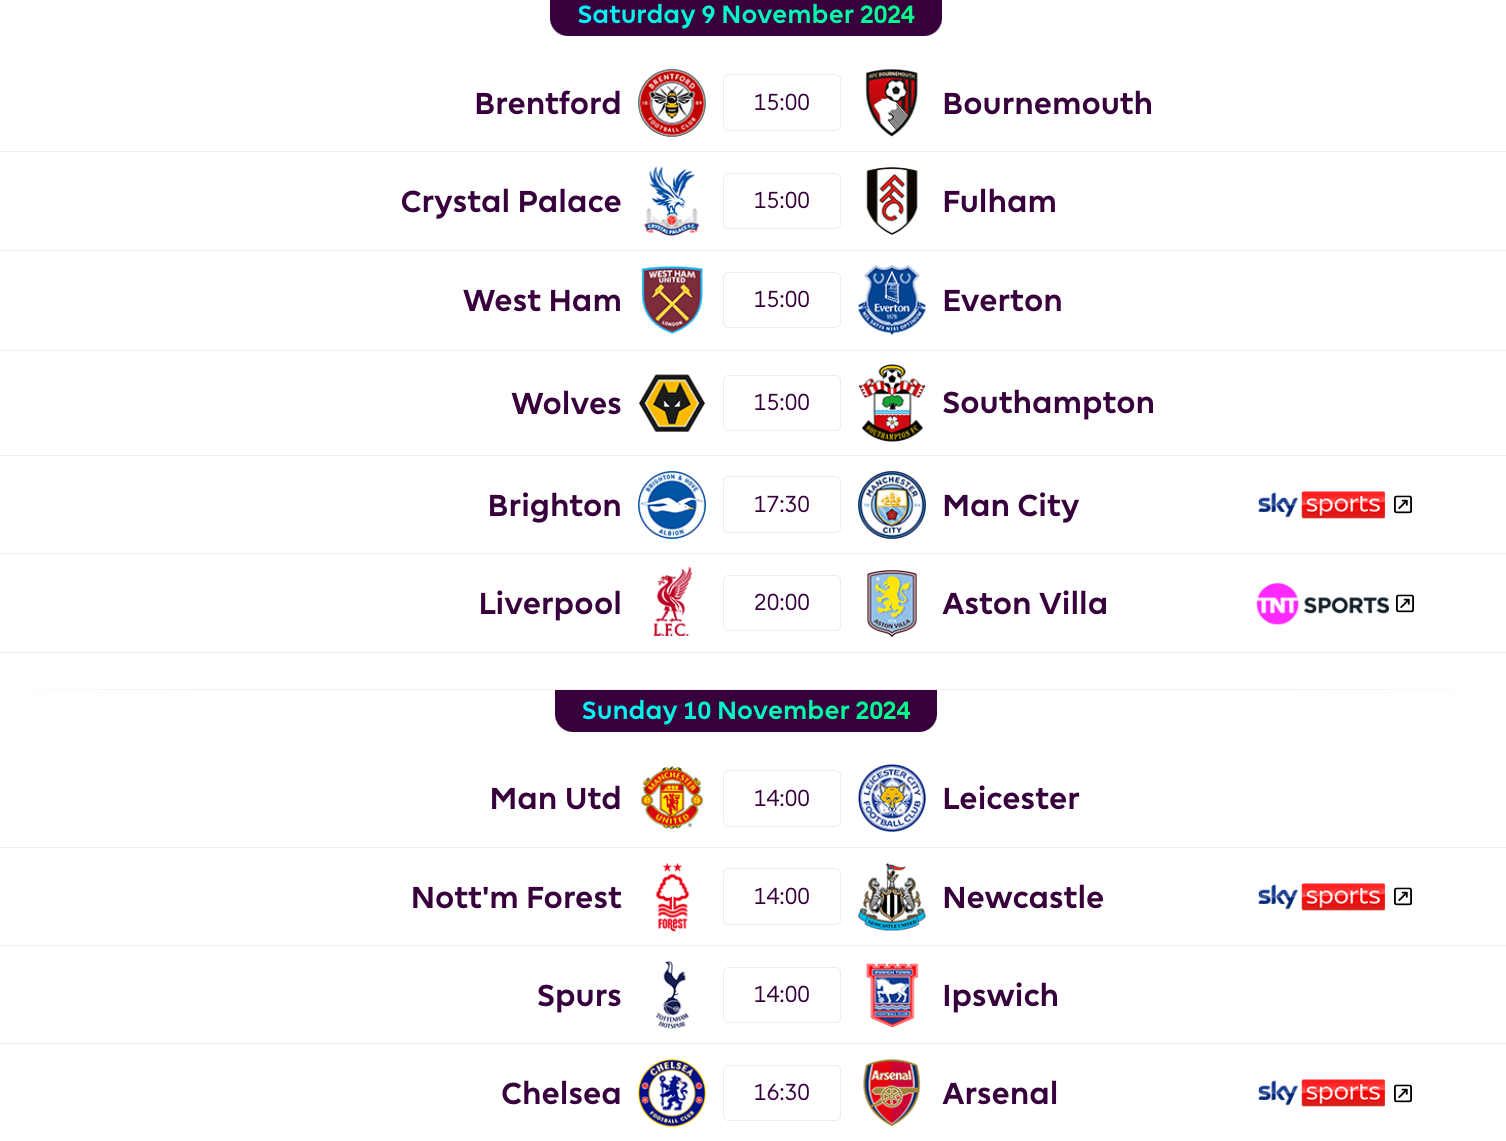
Task: Click the 17:30 Brighton kickoff time
Action: (x=782, y=505)
